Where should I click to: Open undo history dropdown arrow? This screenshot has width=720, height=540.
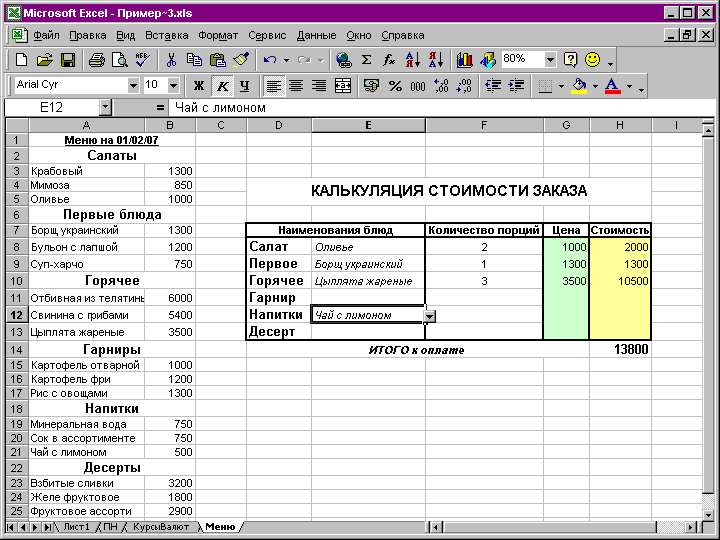click(x=286, y=60)
